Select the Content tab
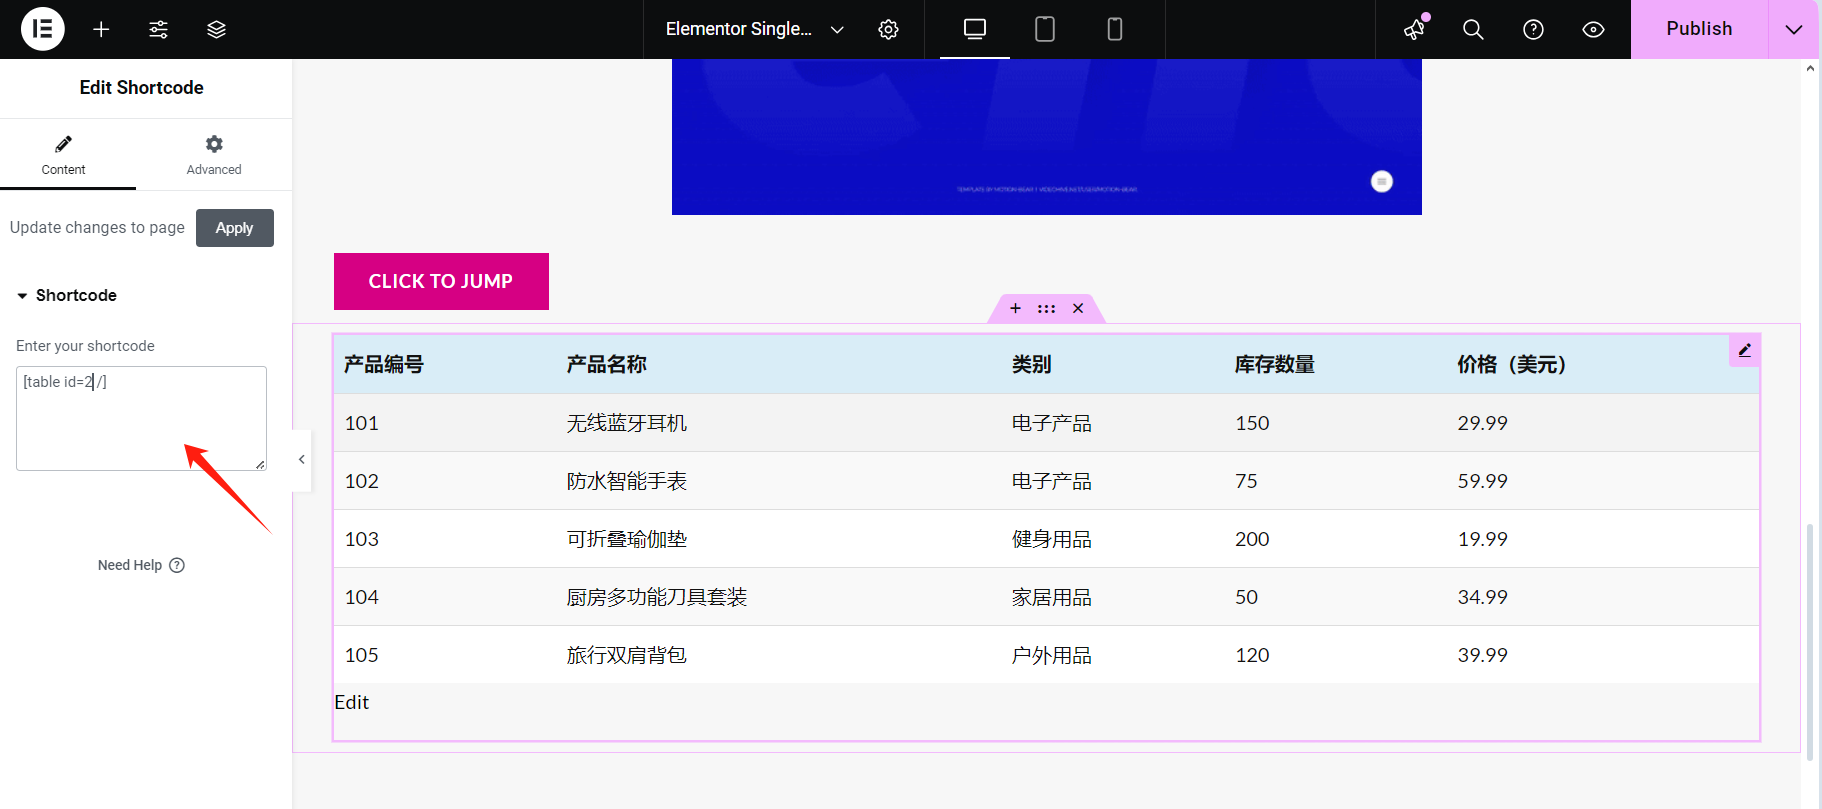This screenshot has height=809, width=1822. pyautogui.click(x=63, y=155)
